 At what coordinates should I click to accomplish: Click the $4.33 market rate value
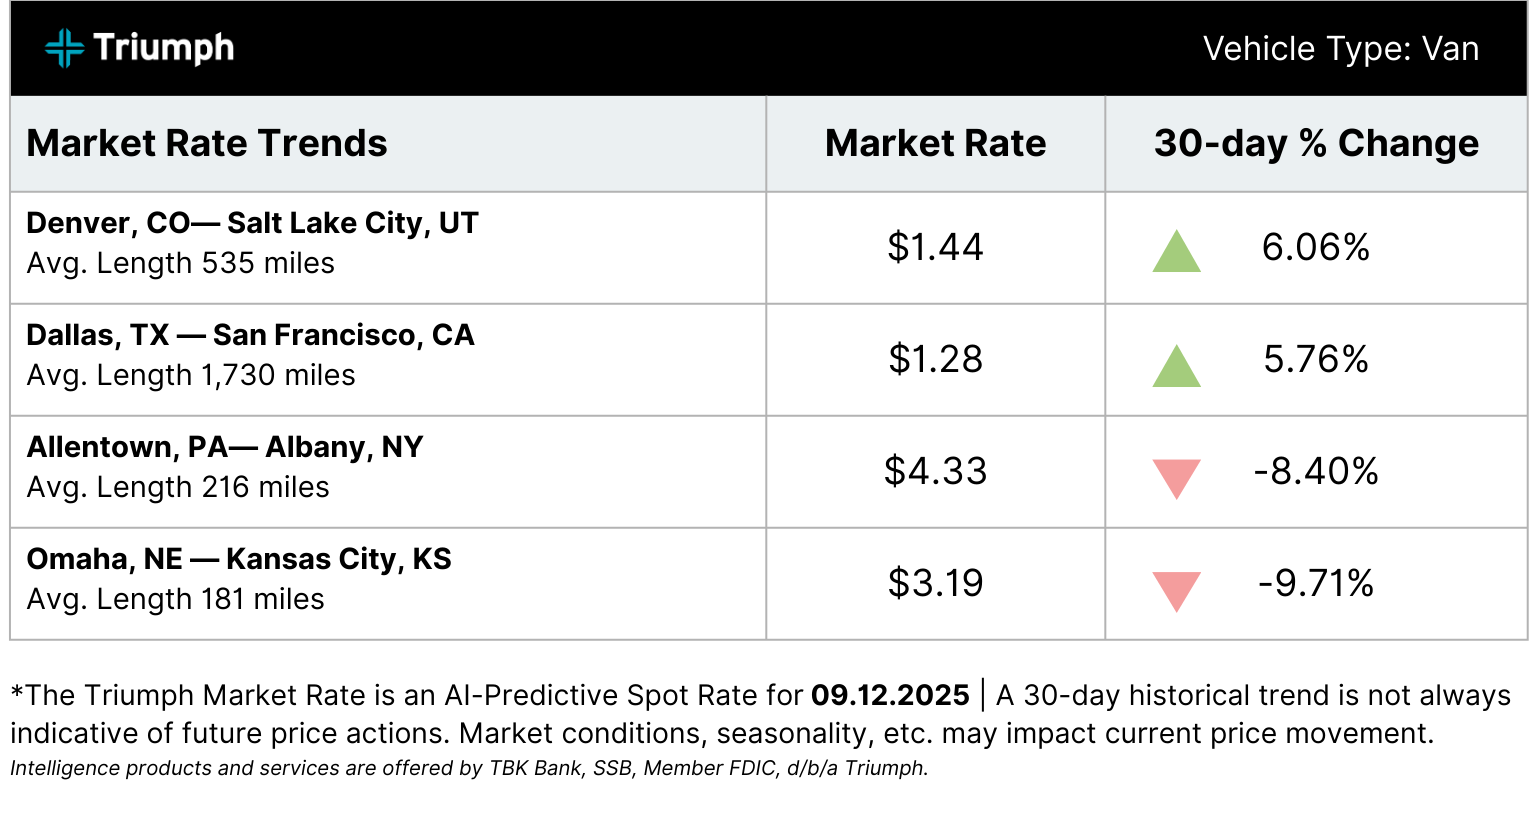pyautogui.click(x=935, y=471)
